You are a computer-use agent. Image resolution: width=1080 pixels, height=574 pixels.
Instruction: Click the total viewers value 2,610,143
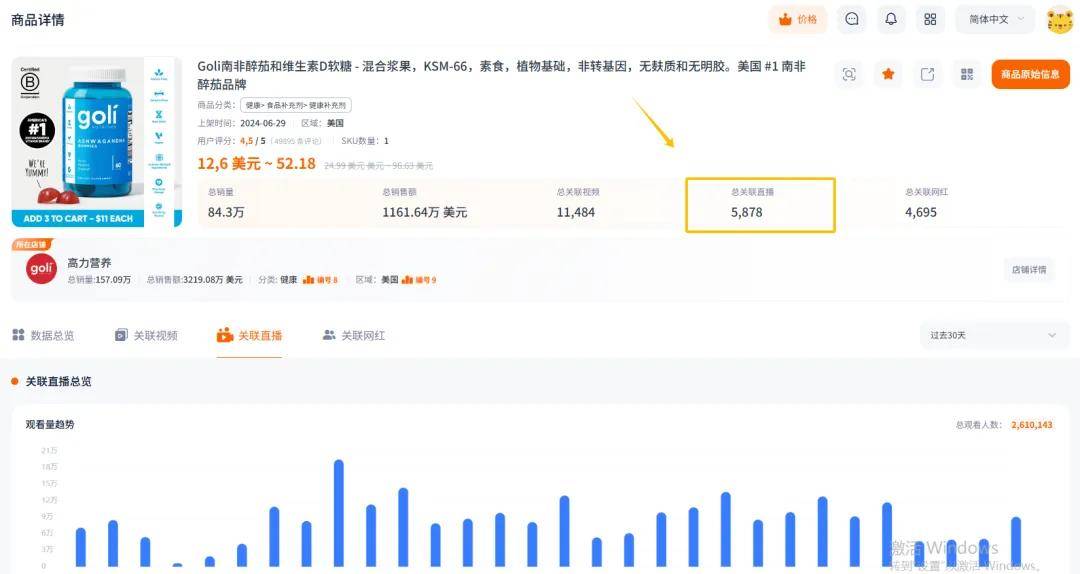[x=1032, y=425]
